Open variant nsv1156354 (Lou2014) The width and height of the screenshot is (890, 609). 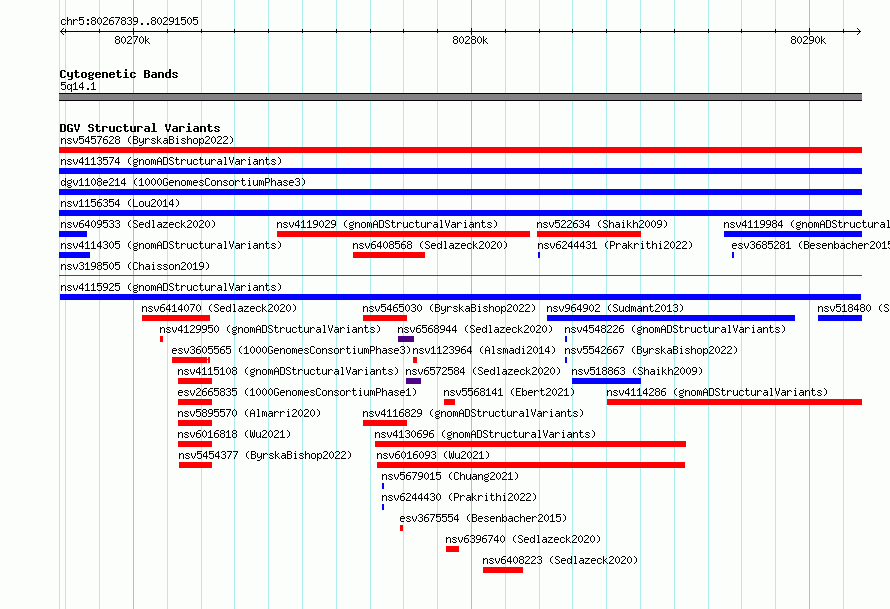(120, 203)
